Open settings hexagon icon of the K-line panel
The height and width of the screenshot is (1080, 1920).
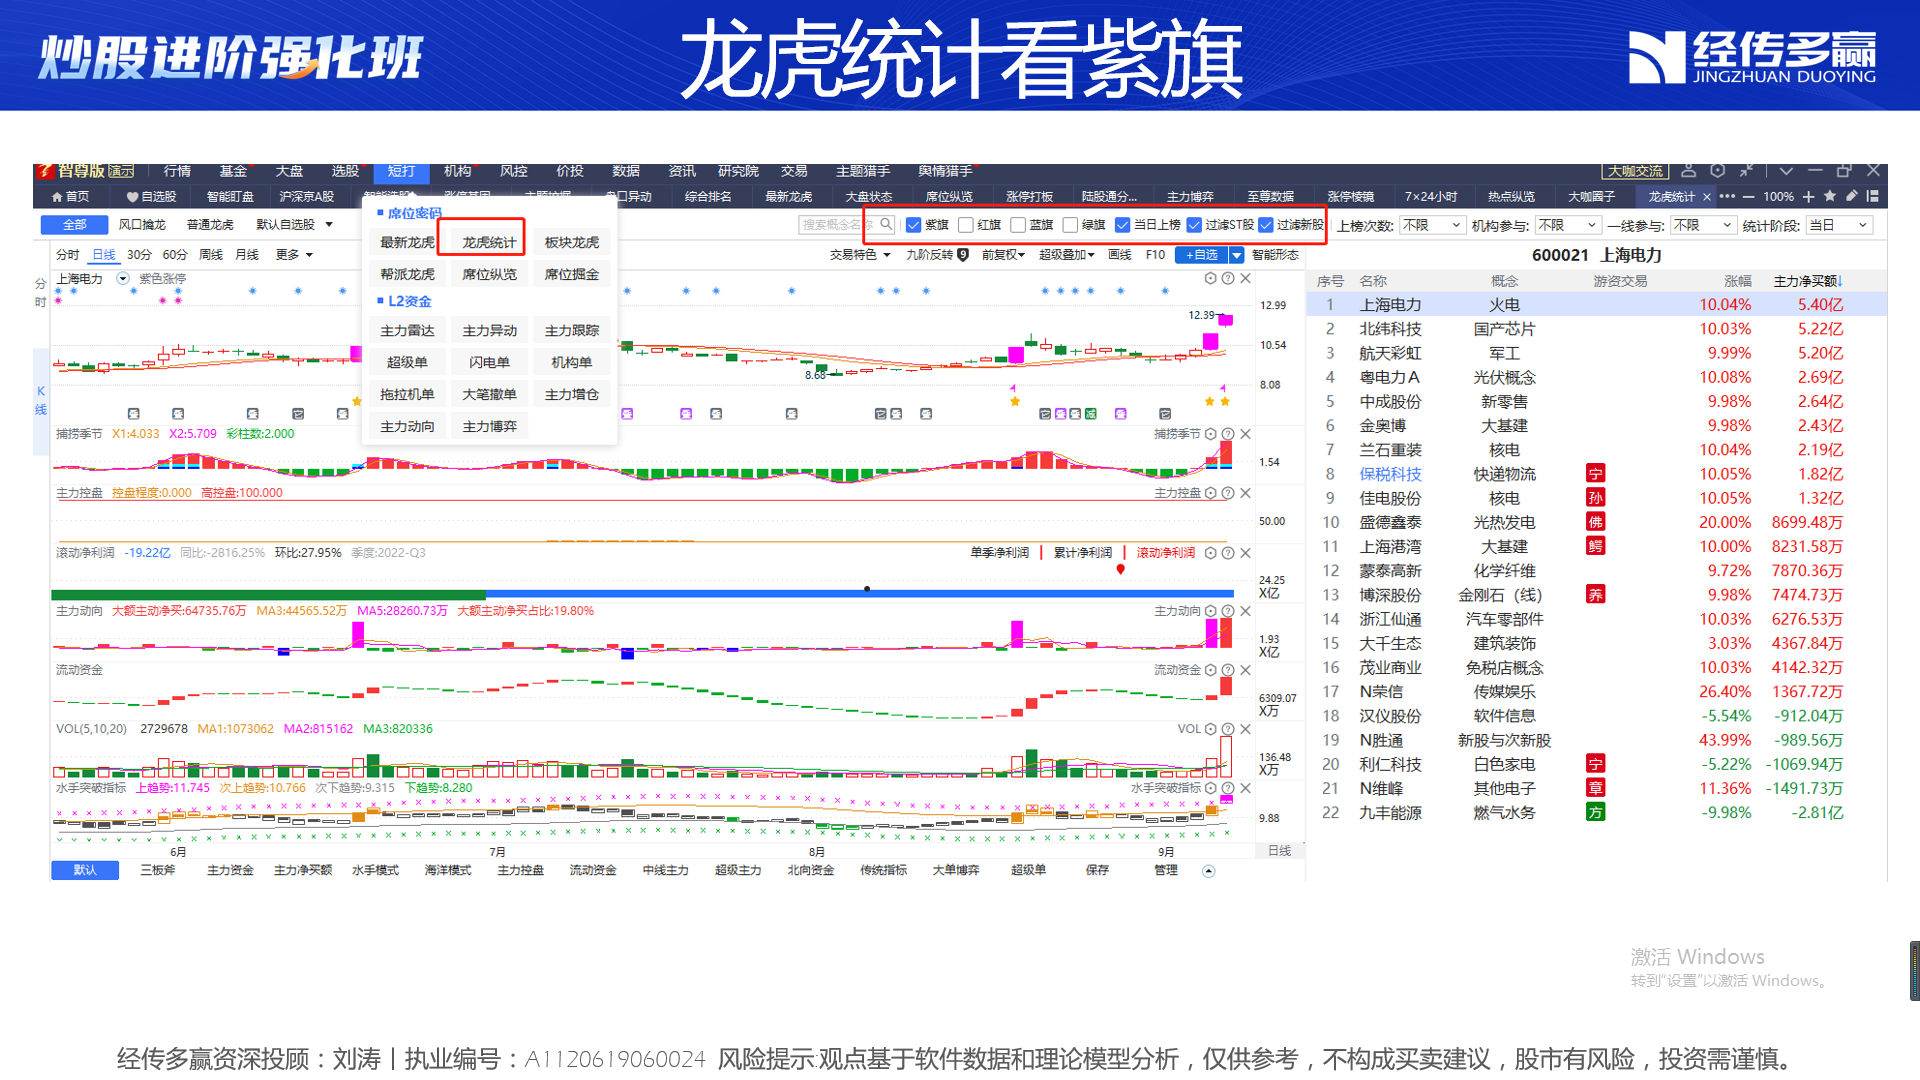point(1210,279)
